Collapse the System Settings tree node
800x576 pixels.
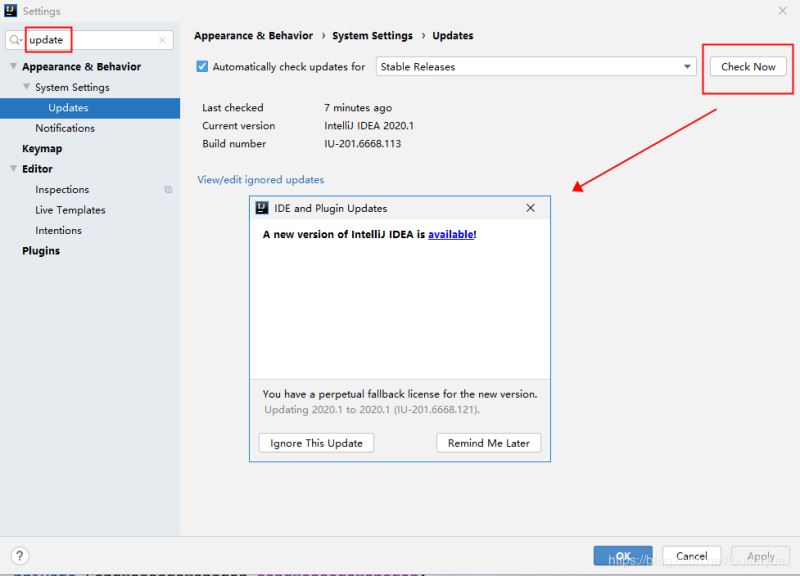[x=27, y=87]
